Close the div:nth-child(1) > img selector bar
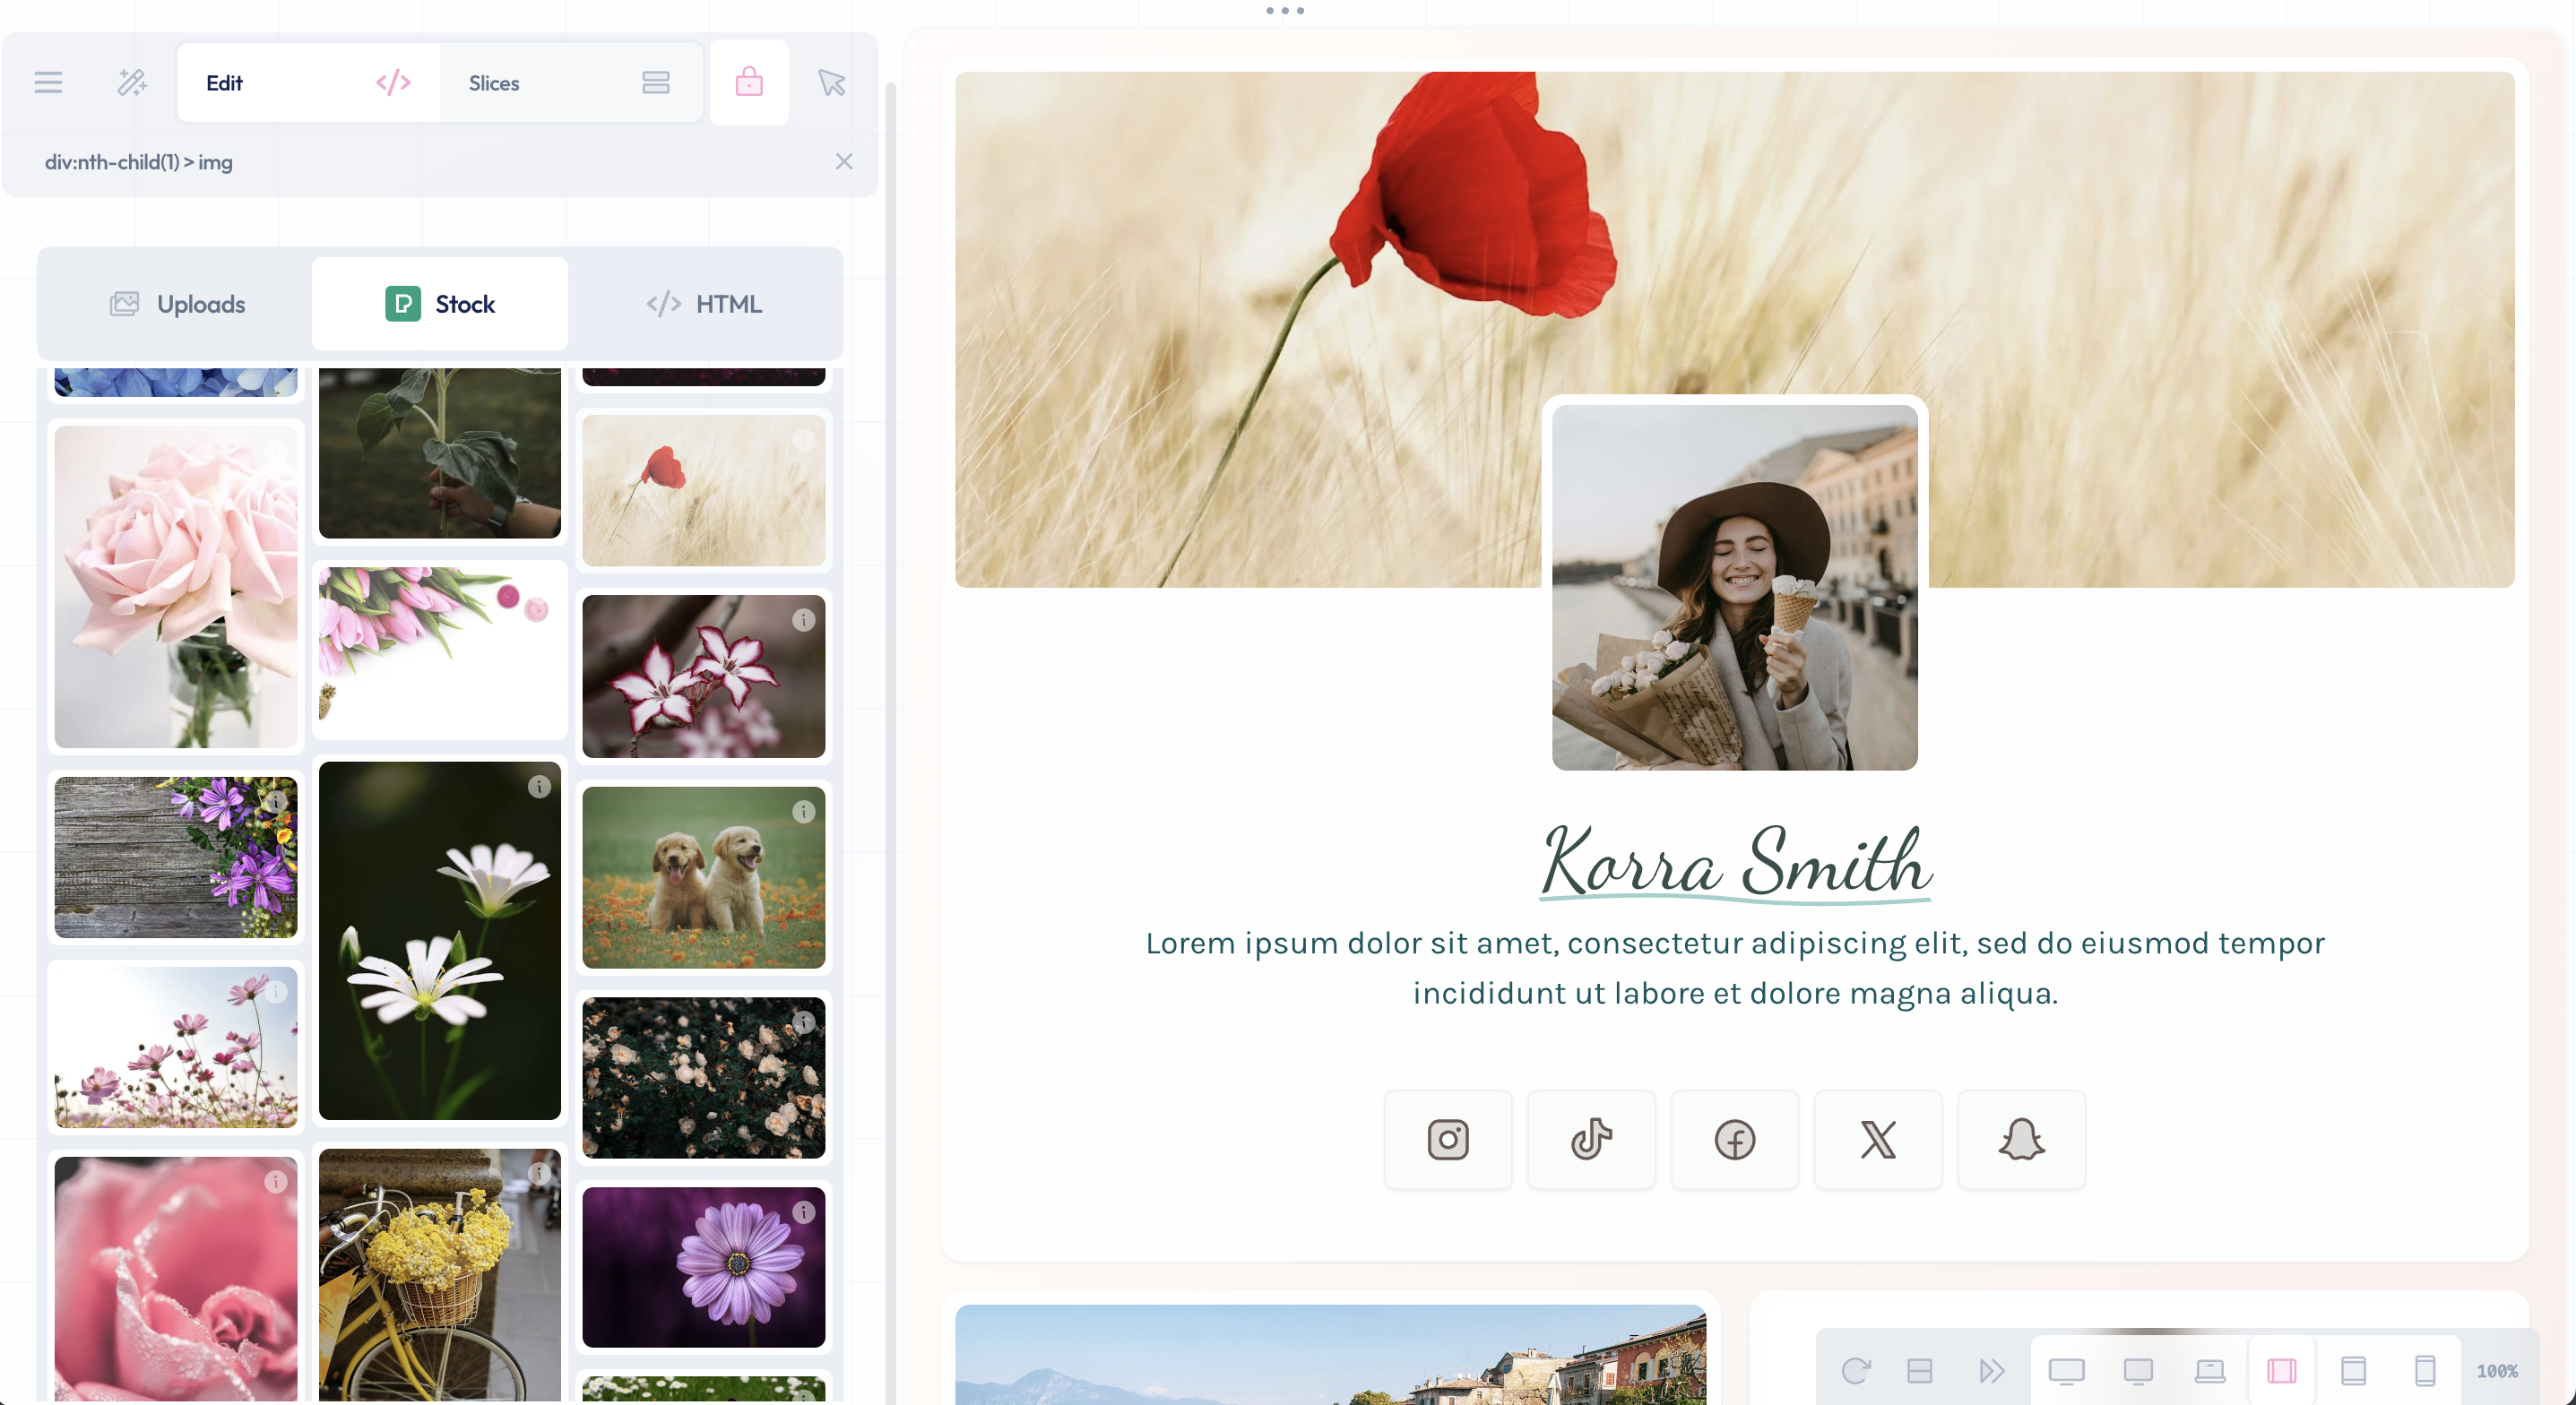2576x1405 pixels. click(x=843, y=162)
